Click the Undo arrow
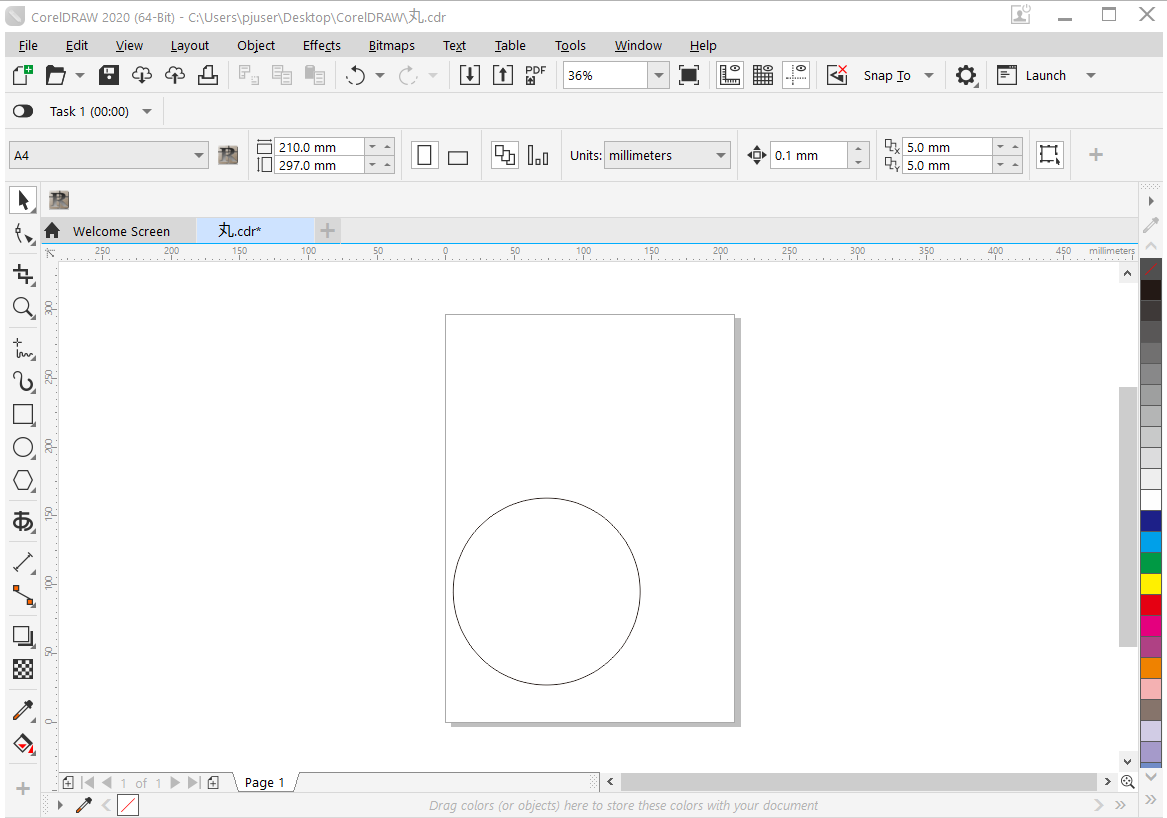 pos(356,75)
